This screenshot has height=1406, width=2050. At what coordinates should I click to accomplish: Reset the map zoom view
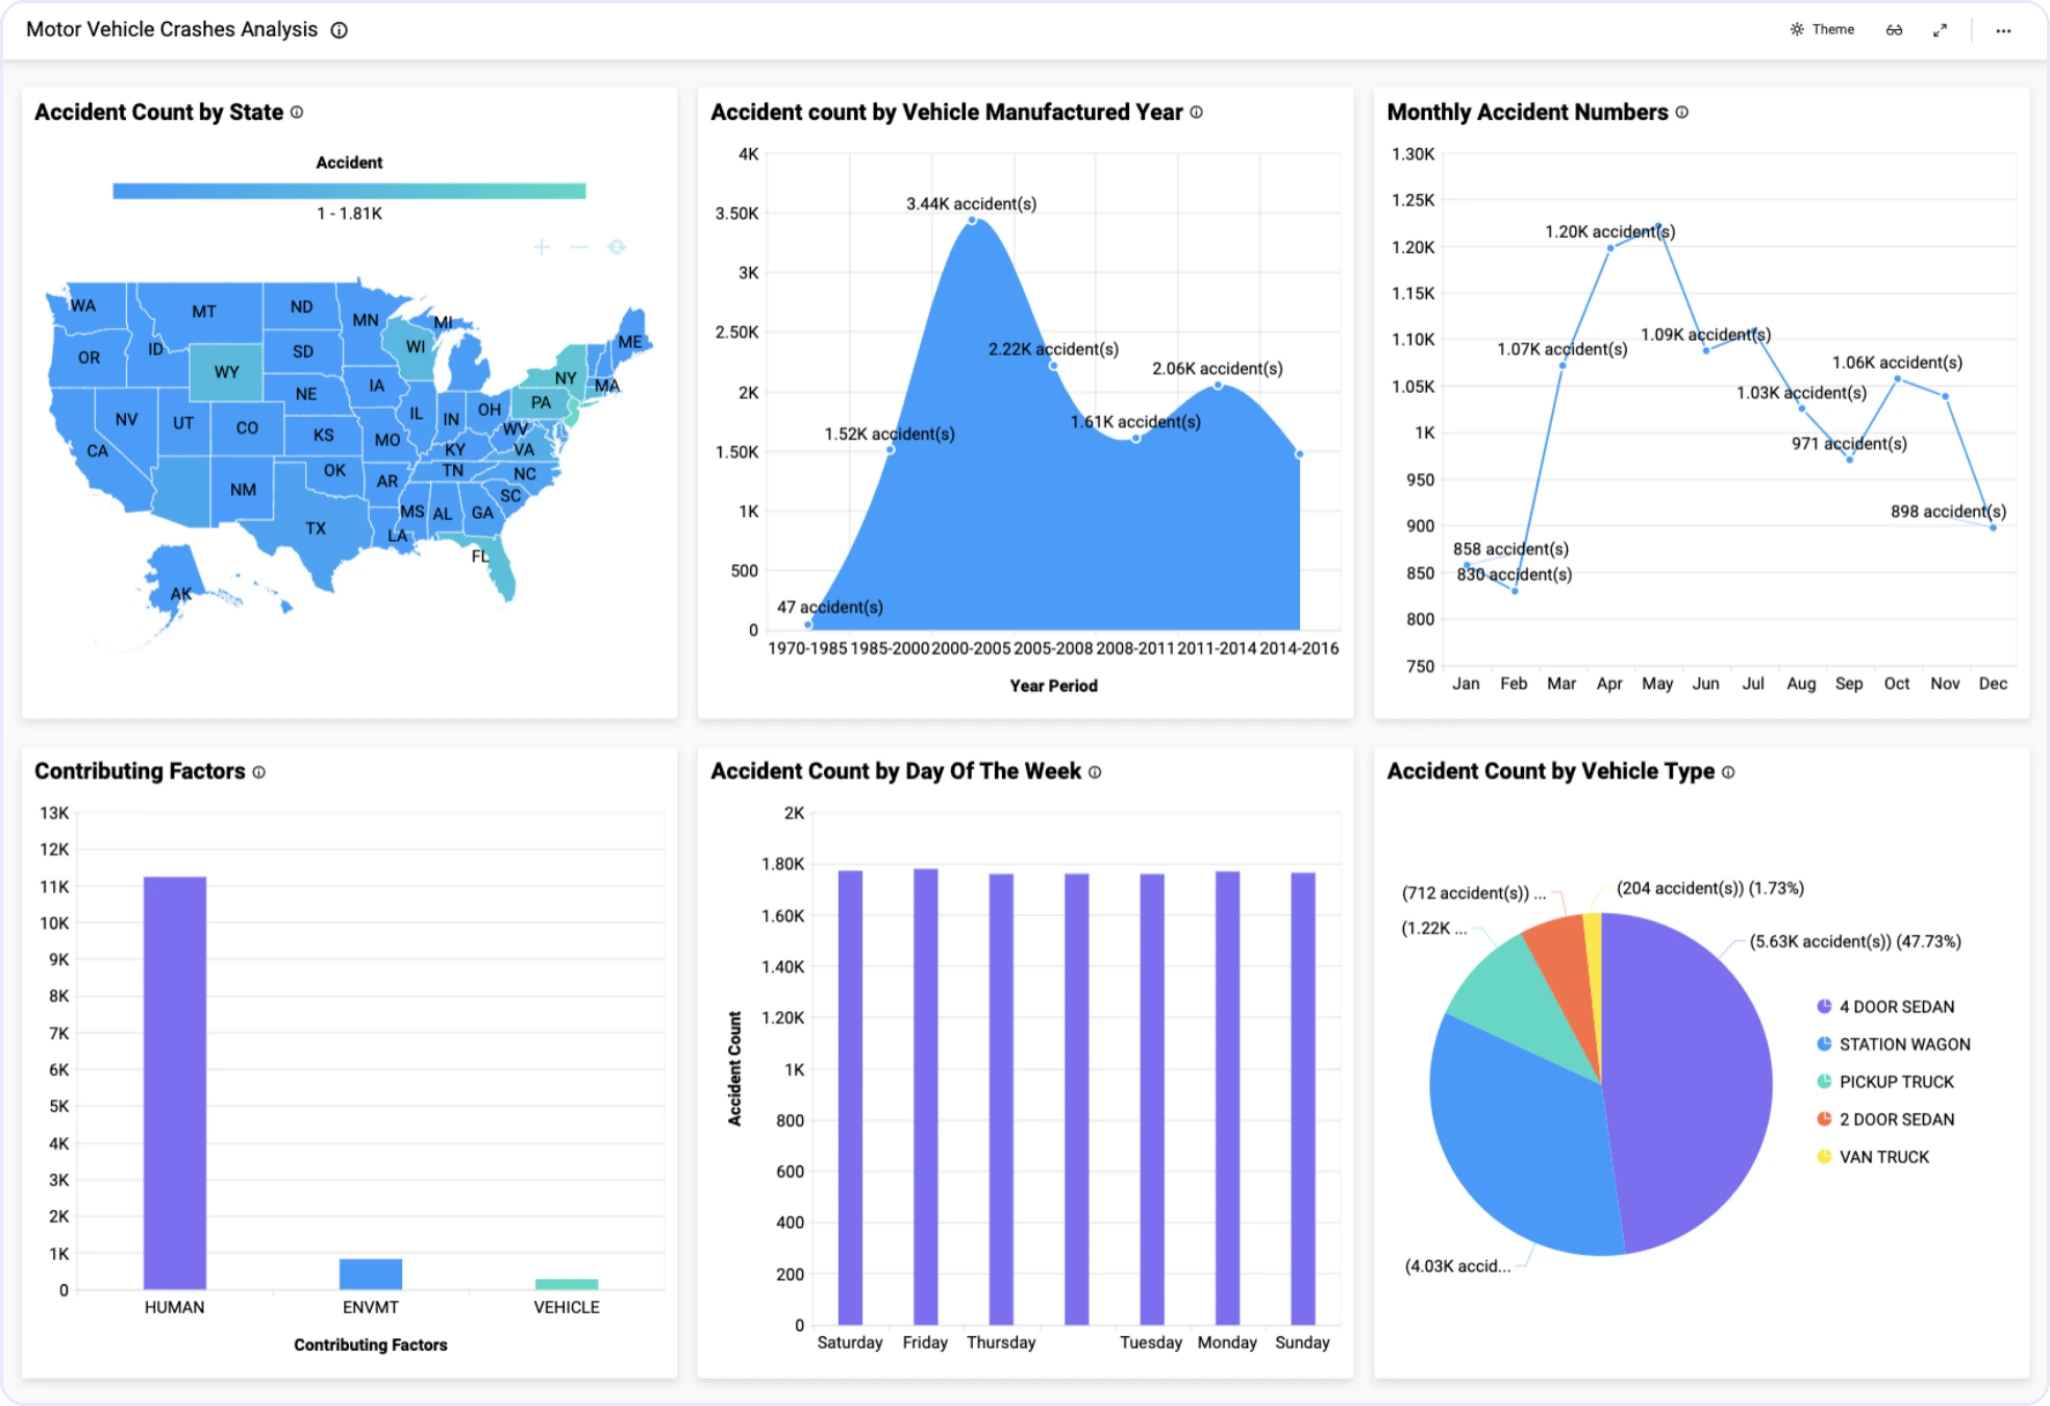coord(617,247)
